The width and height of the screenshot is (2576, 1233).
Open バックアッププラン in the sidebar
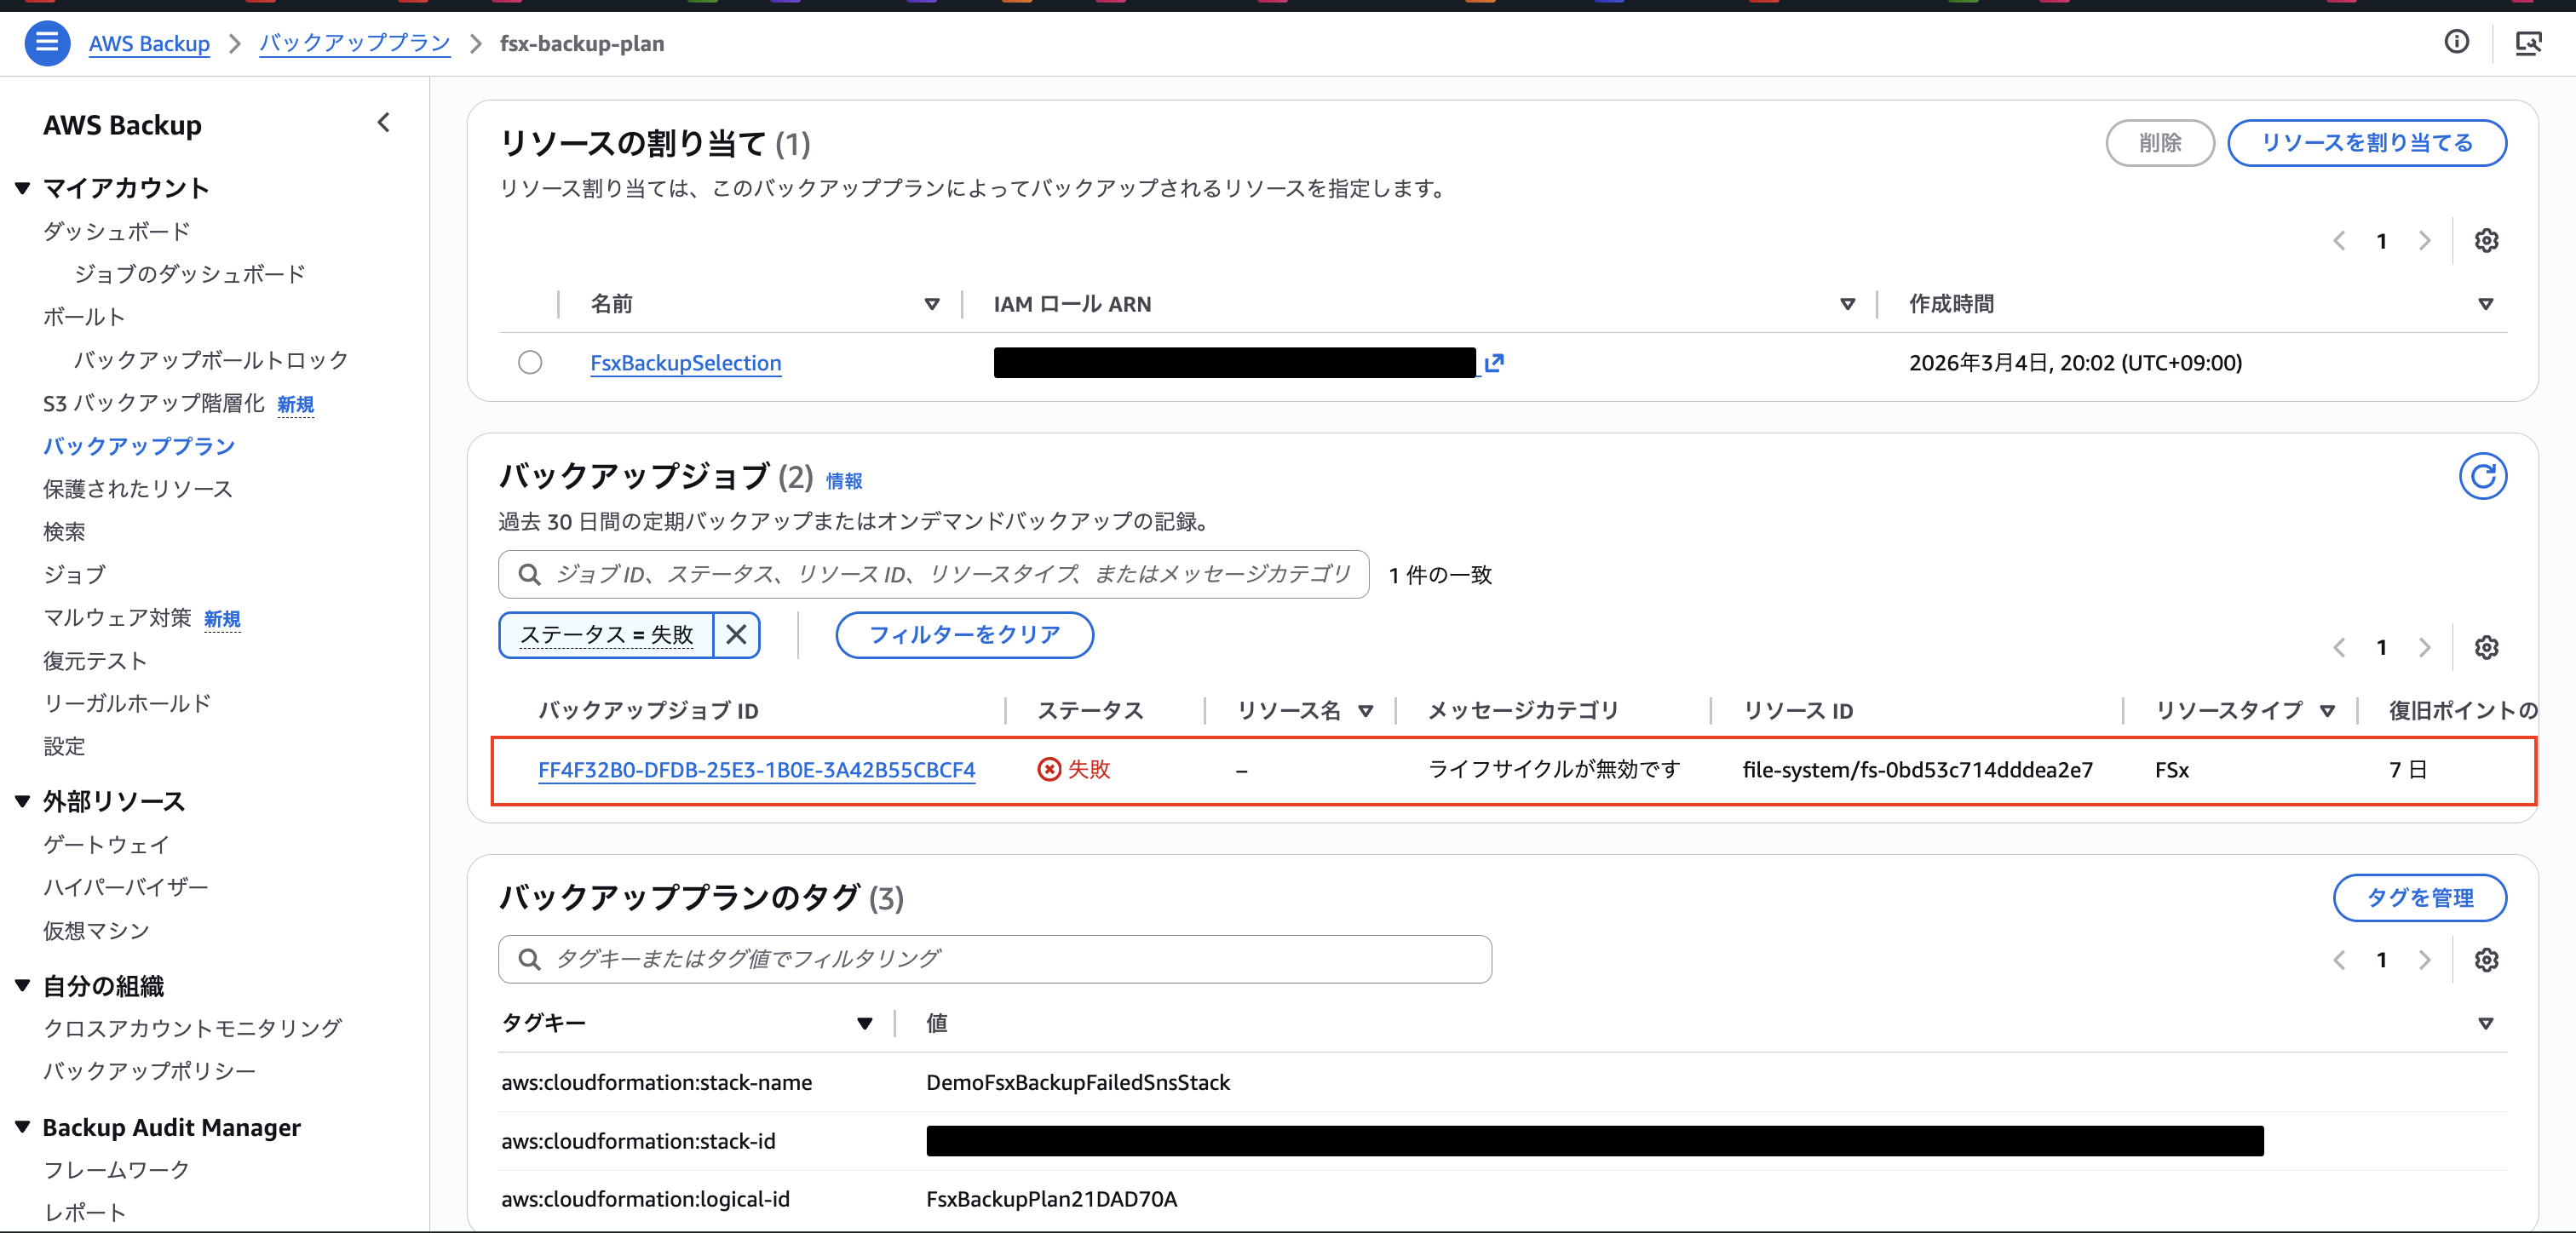pyautogui.click(x=139, y=446)
